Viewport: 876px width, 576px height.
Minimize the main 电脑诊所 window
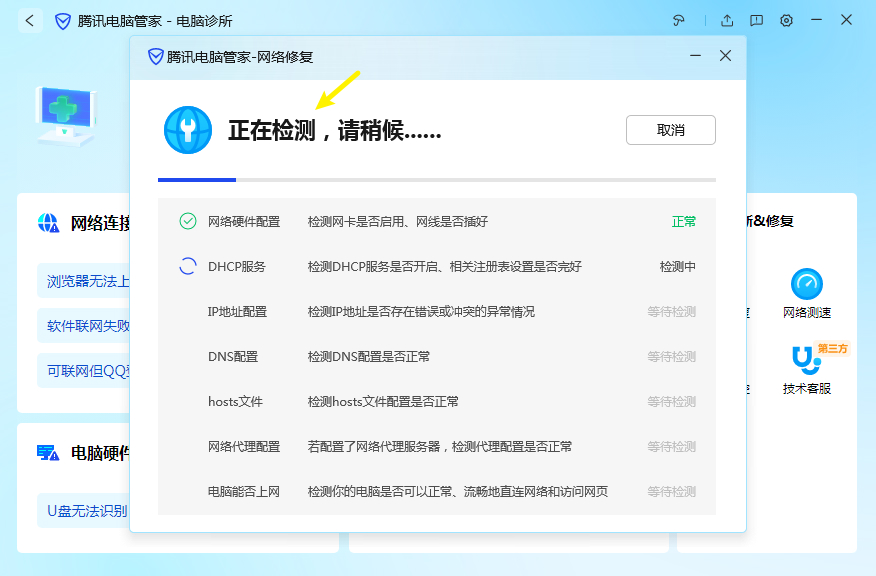point(816,20)
